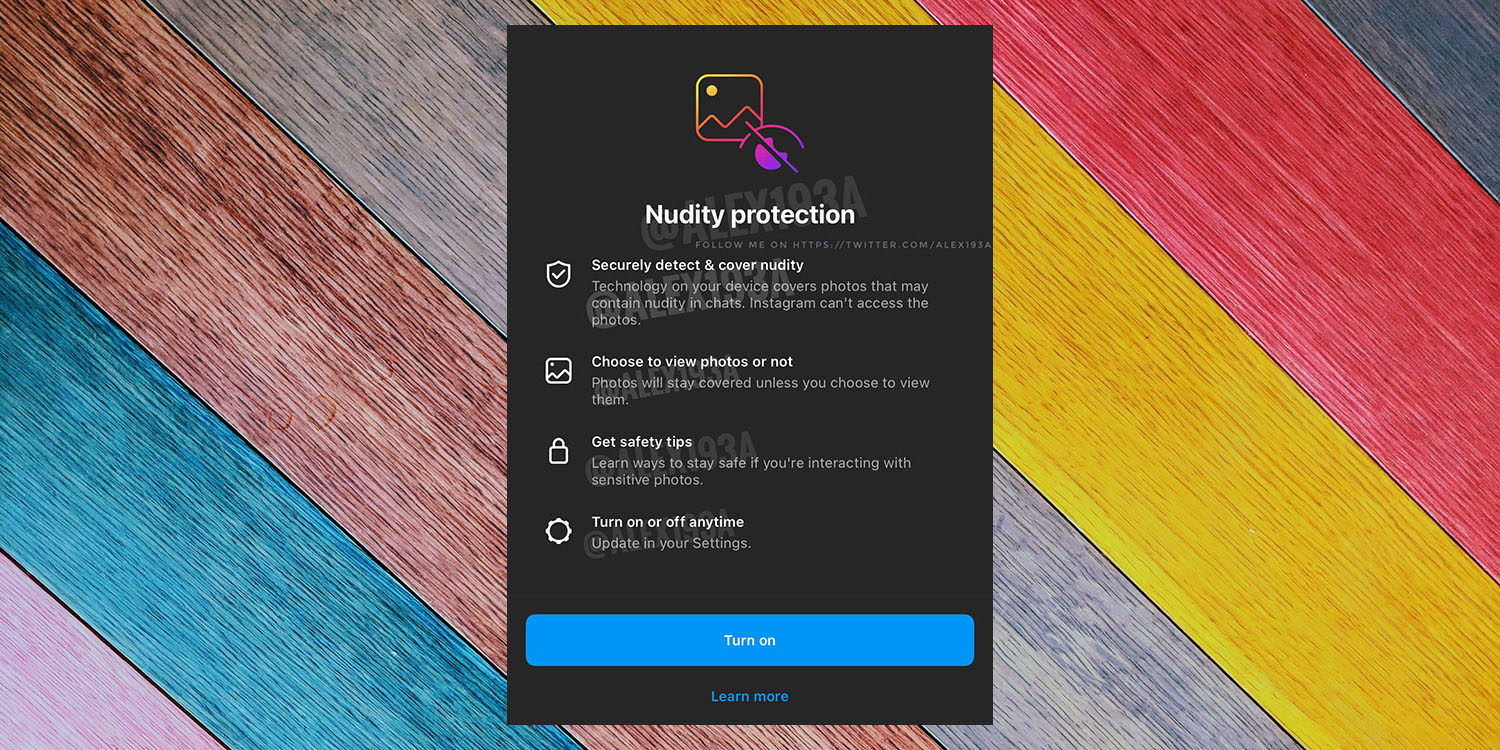Click the Update in your Settings text
The height and width of the screenshot is (750, 1500).
(671, 543)
